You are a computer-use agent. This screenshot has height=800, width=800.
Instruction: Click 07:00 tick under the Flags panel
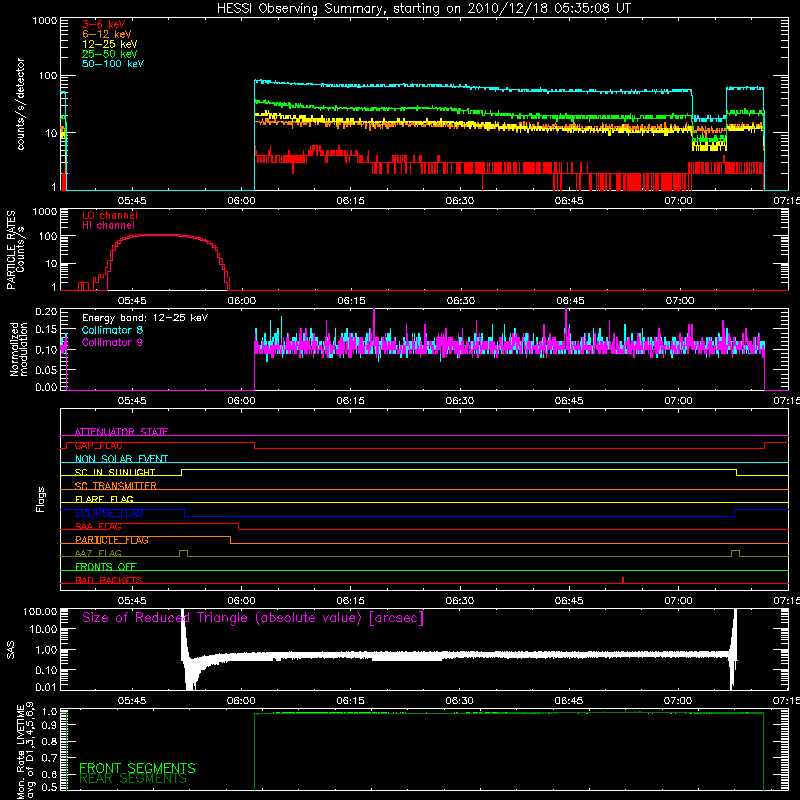pyautogui.click(x=679, y=601)
